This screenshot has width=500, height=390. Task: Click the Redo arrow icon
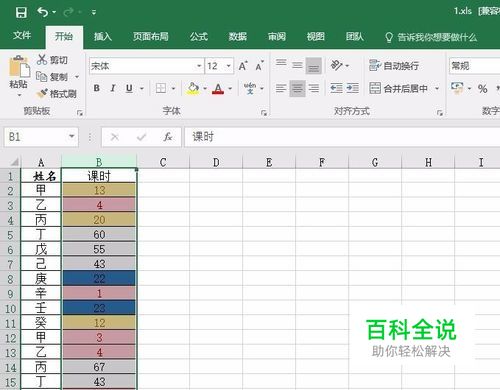[68, 12]
